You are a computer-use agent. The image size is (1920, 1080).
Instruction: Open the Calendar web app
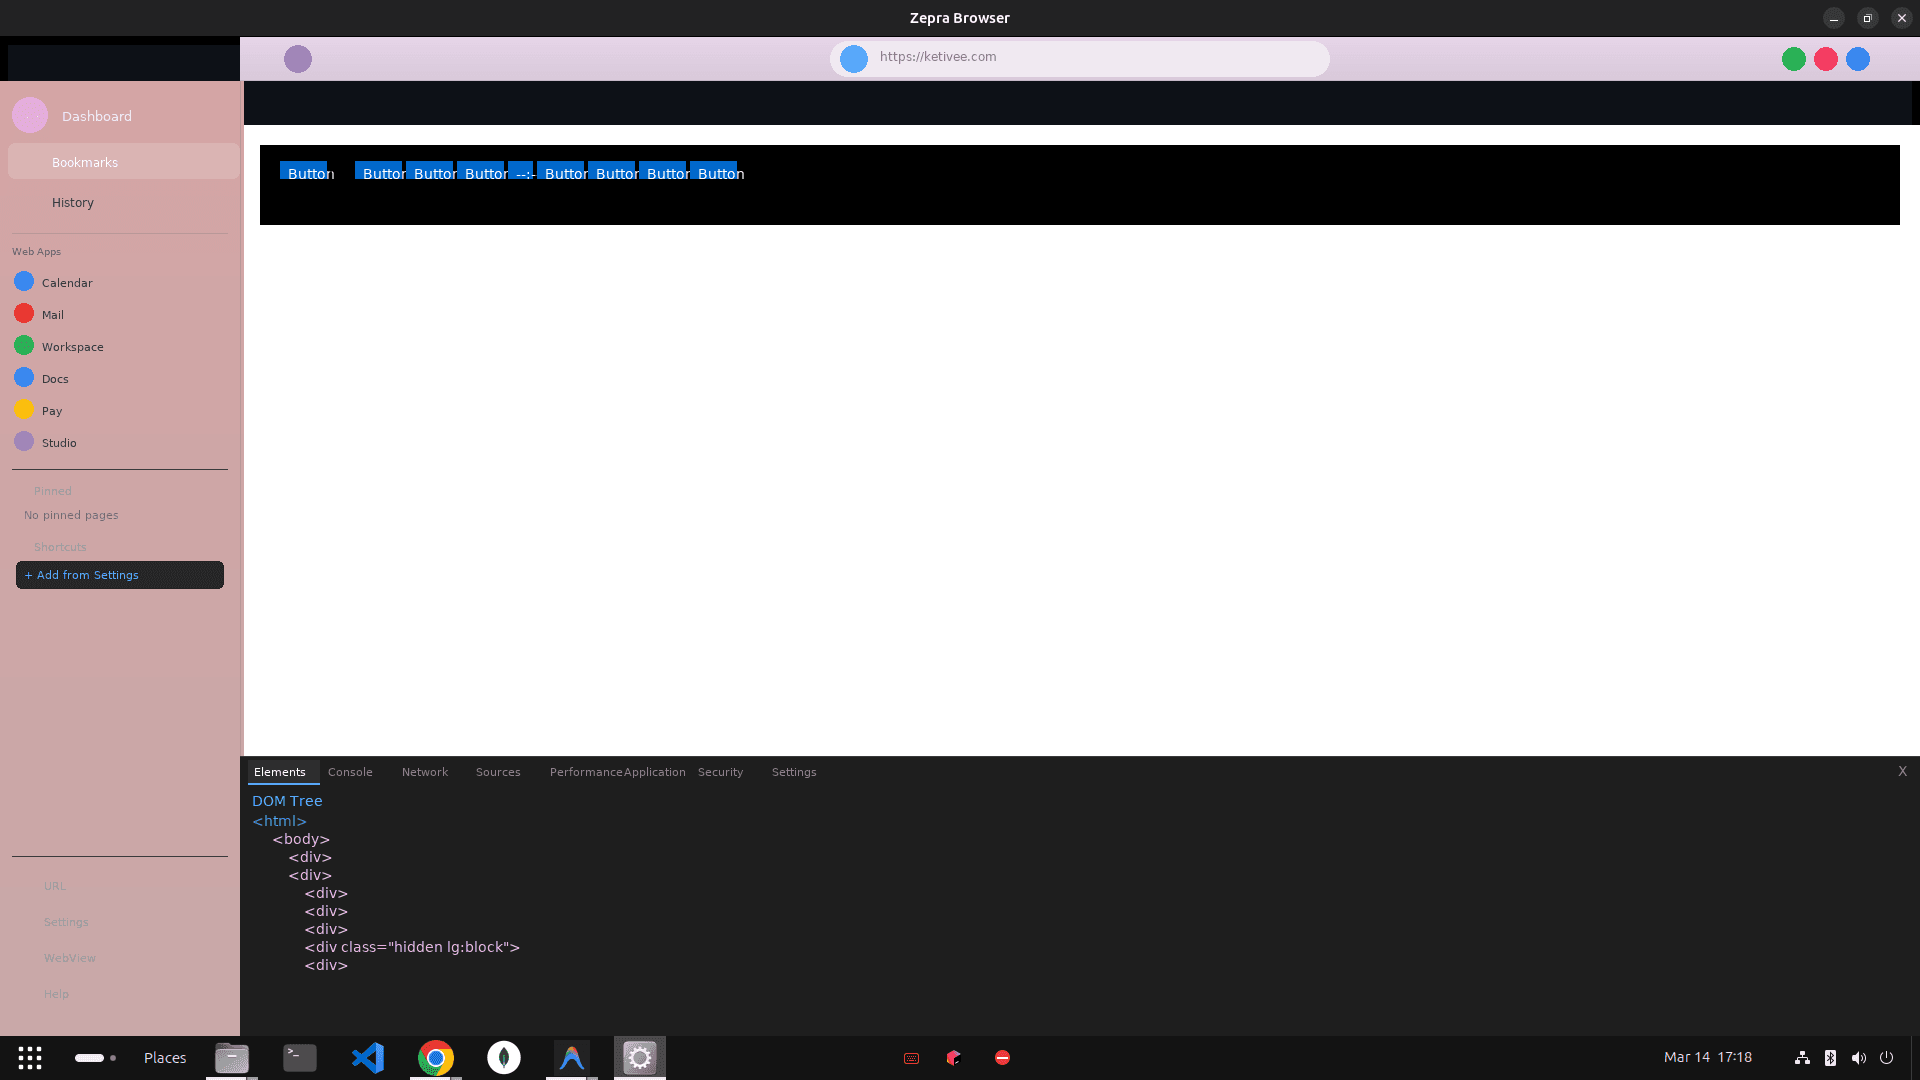66,283
